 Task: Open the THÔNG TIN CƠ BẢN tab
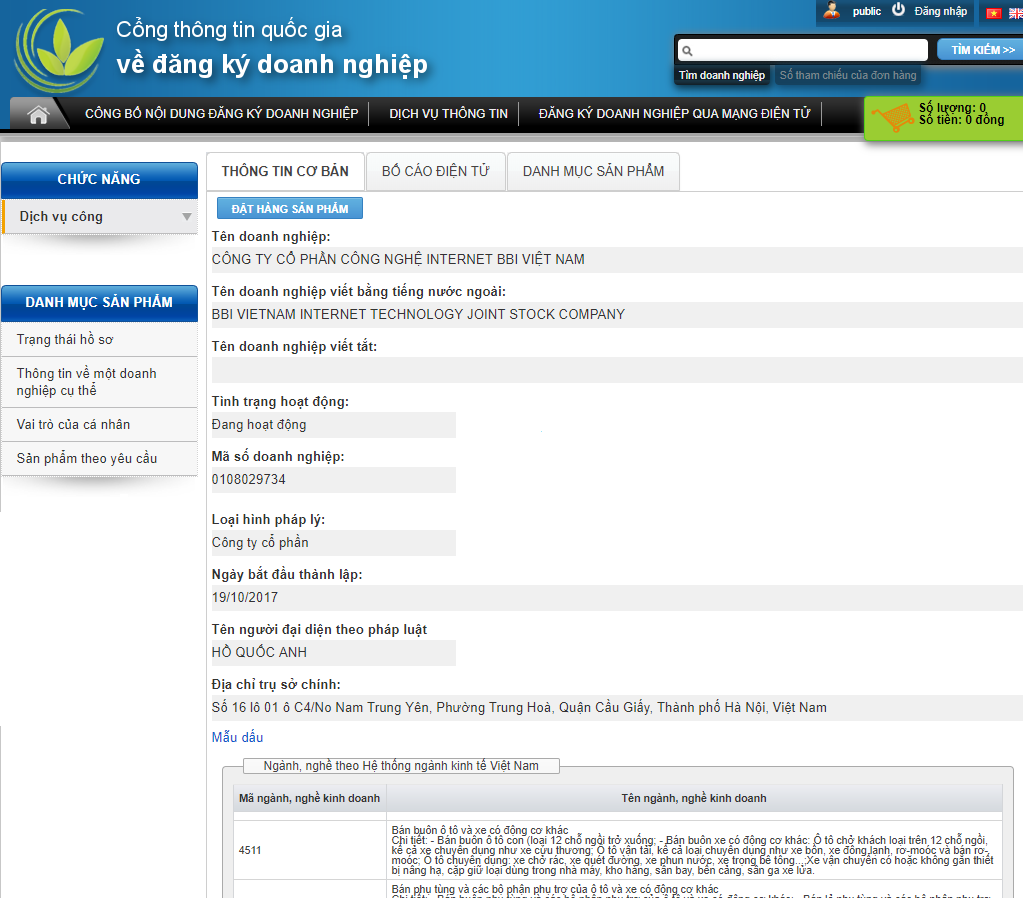coord(285,172)
